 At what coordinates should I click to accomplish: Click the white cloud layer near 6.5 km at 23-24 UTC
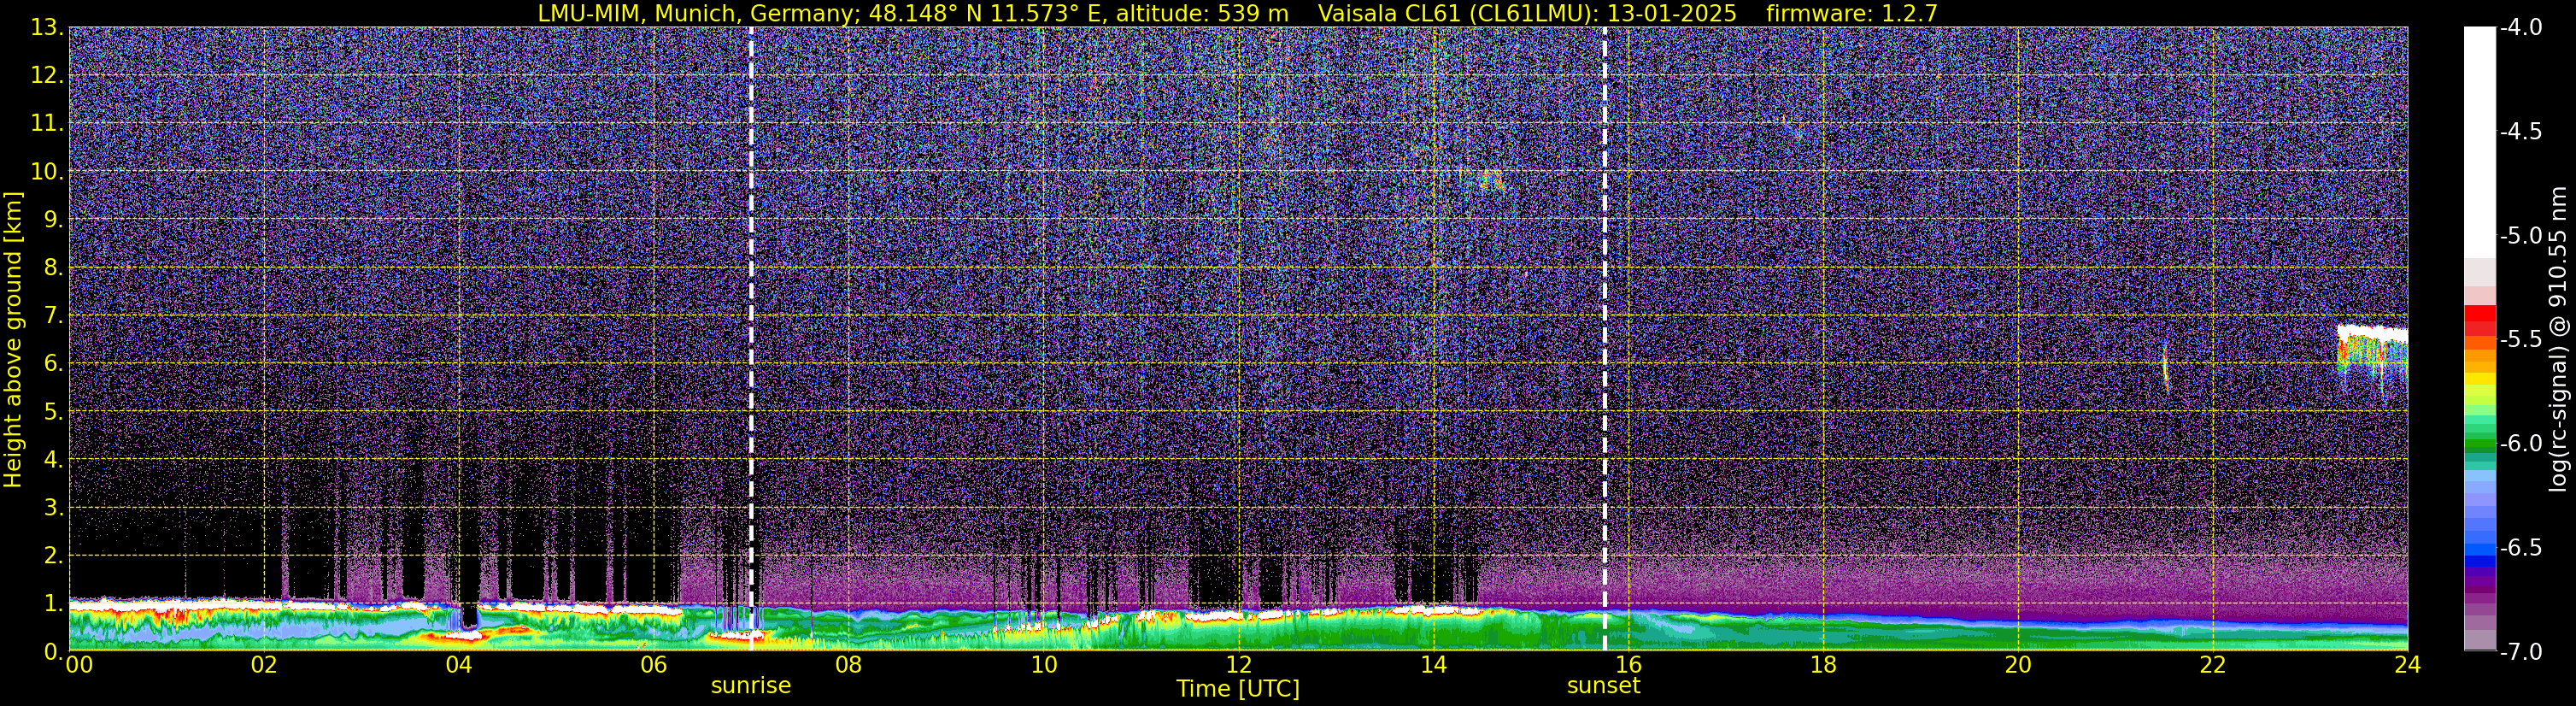click(2371, 334)
